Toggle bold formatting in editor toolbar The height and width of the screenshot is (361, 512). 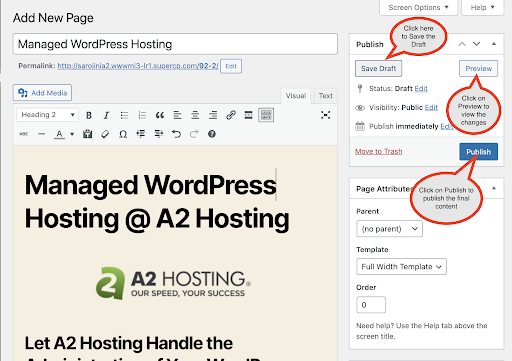(89, 115)
